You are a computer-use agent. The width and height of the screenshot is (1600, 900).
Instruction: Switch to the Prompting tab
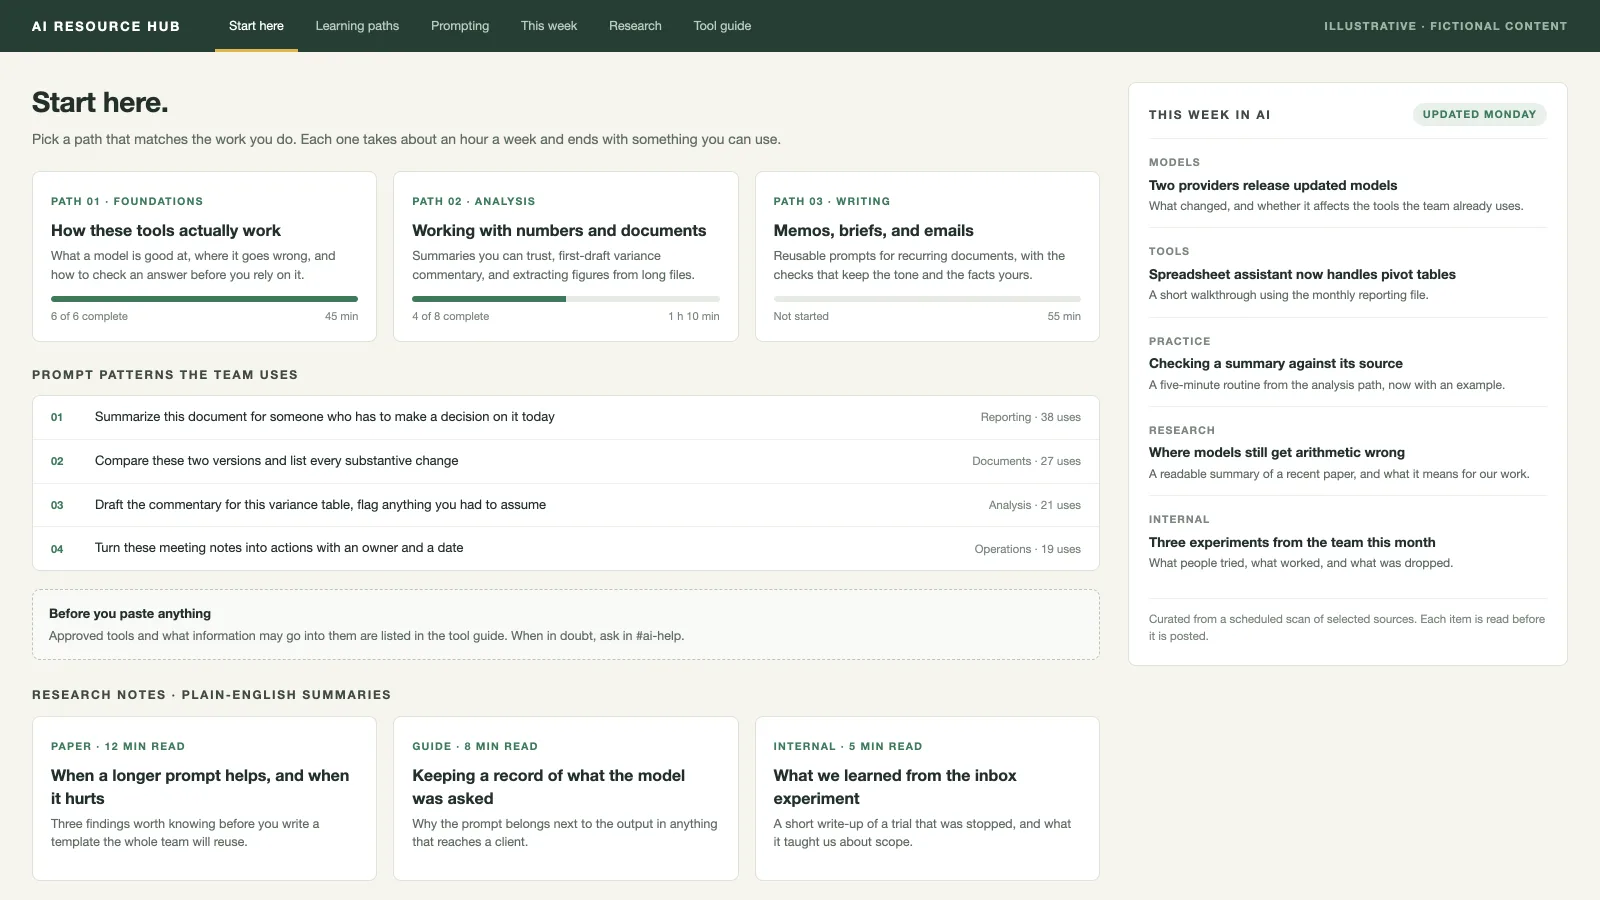[460, 26]
